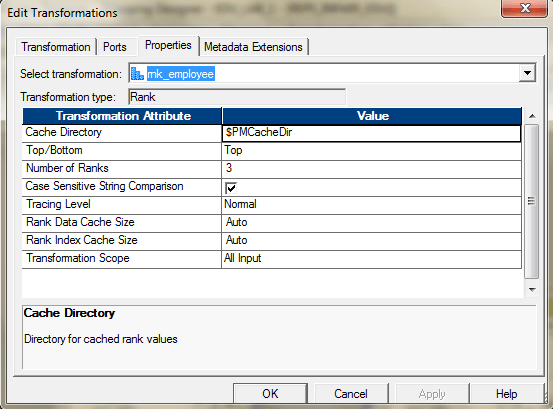The width and height of the screenshot is (553, 409).
Task: Close the Edit Transformations dialog
Action: click(x=525, y=8)
